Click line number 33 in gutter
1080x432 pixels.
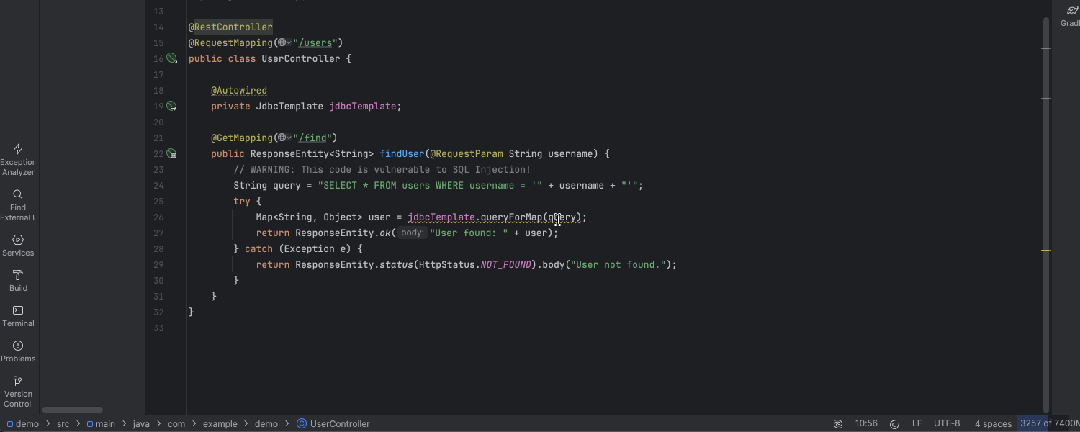coord(158,328)
